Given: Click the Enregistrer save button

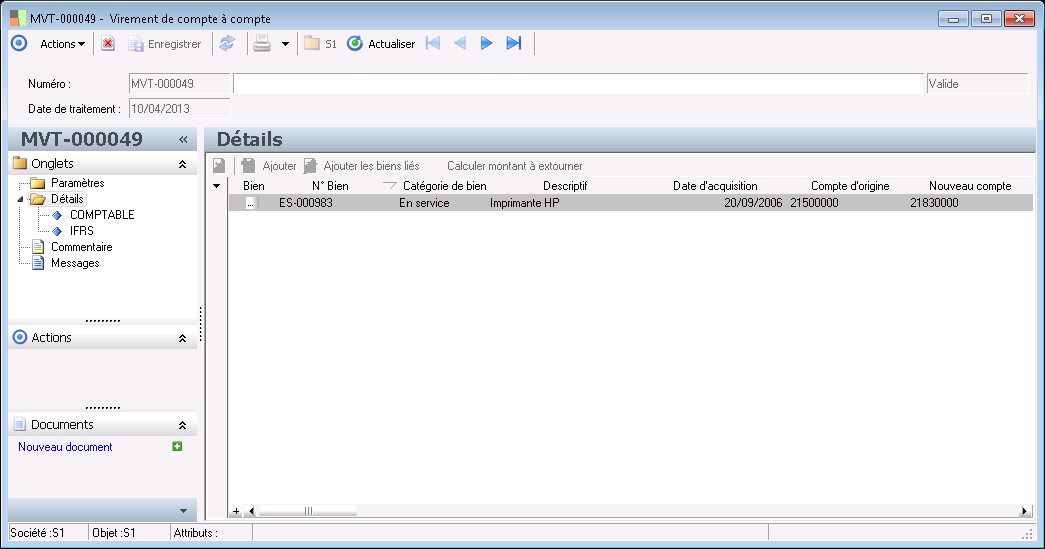Looking at the screenshot, I should 165,44.
